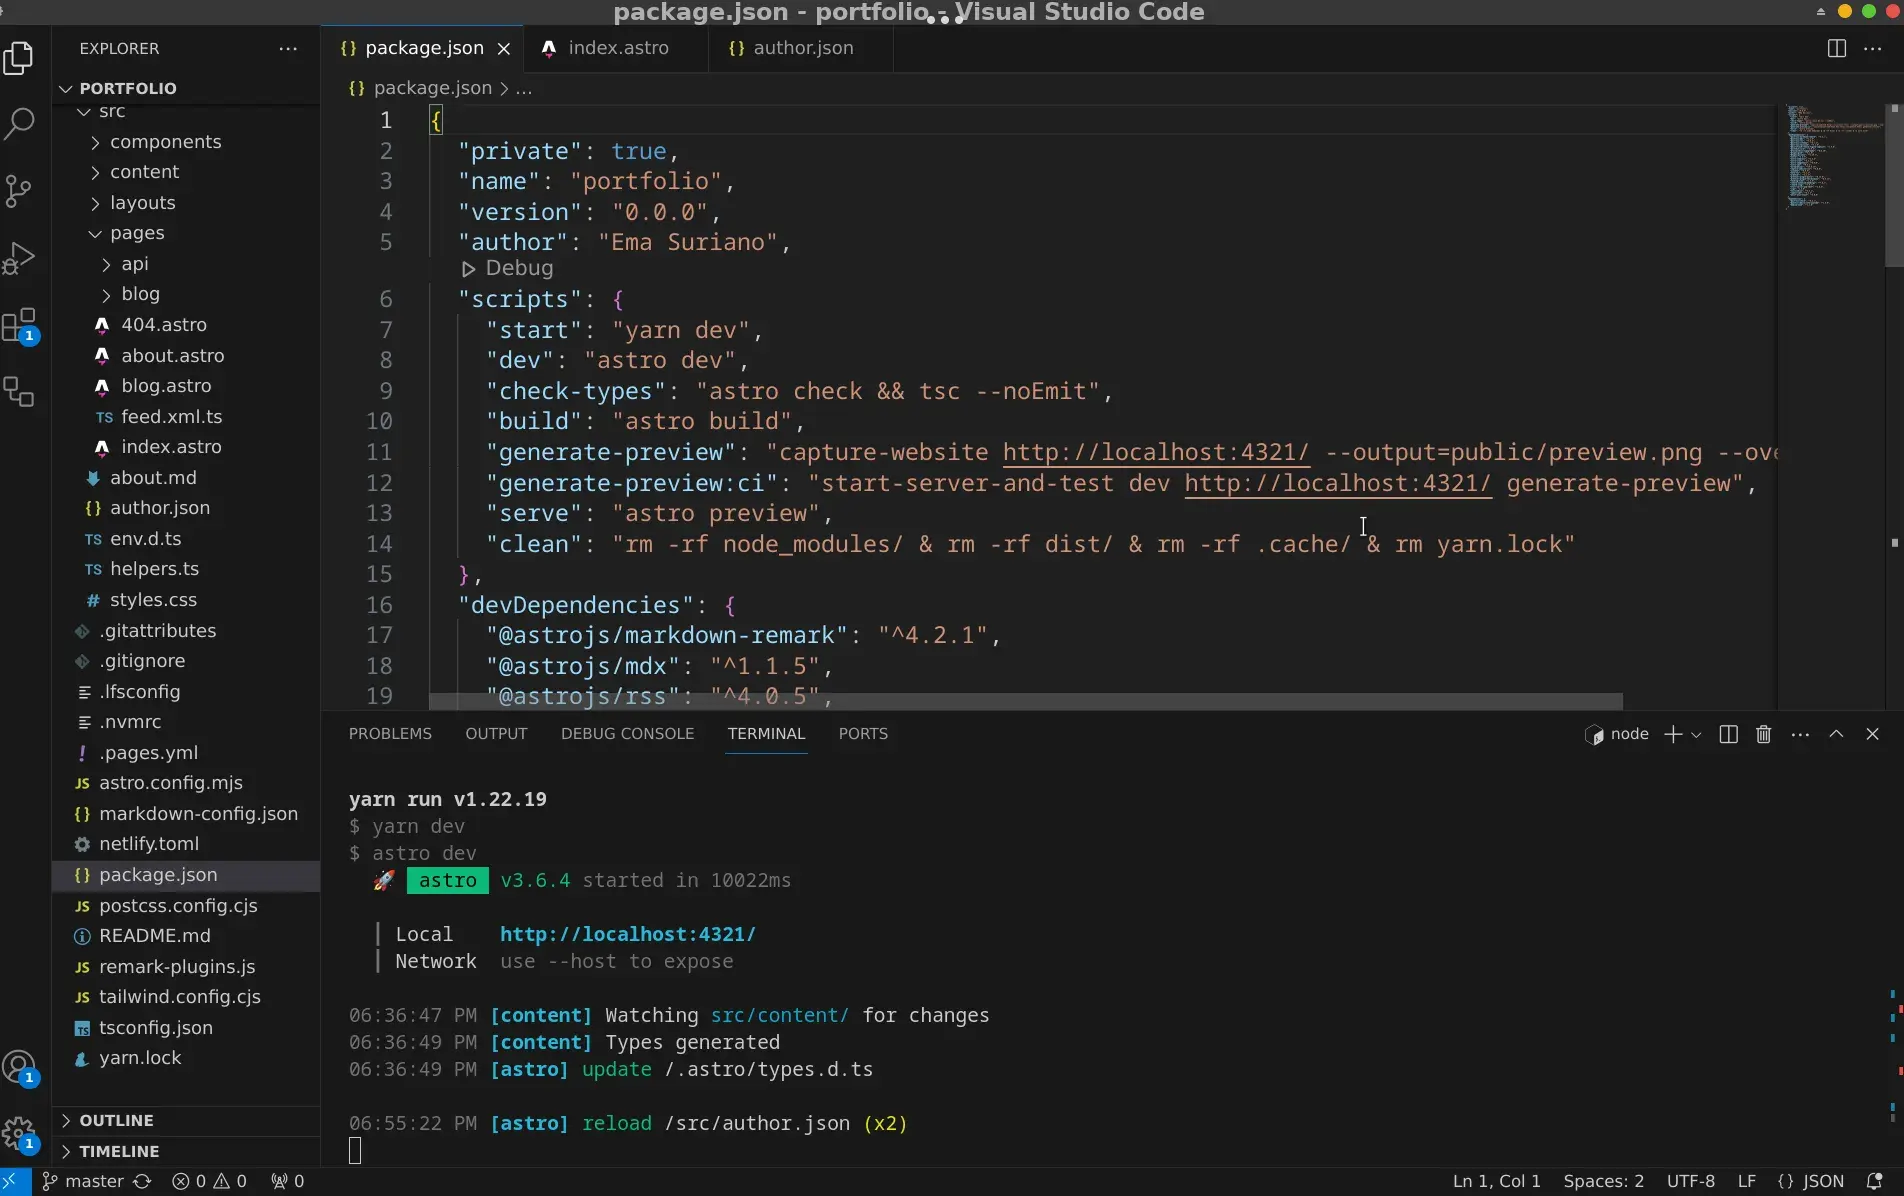Collapse the pages folder

(x=137, y=233)
